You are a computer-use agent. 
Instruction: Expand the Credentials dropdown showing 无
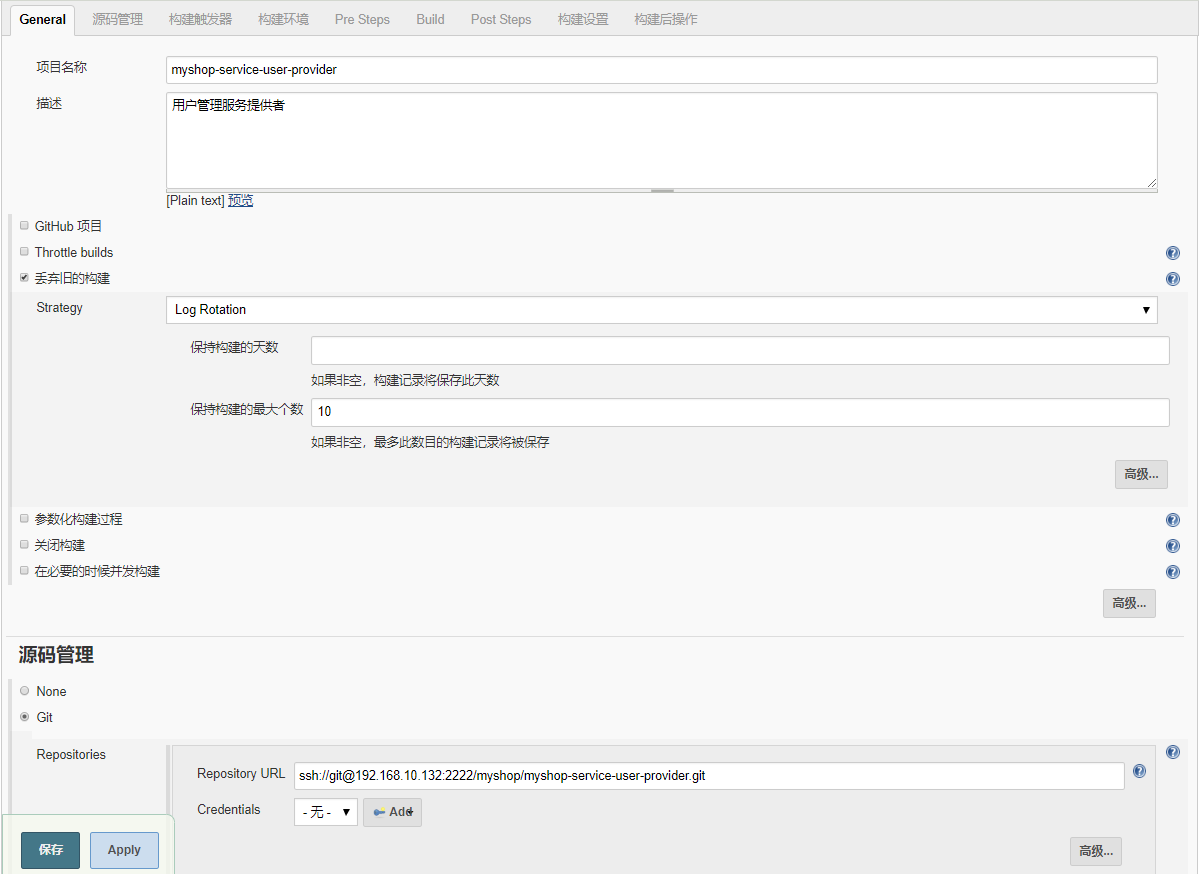click(325, 812)
